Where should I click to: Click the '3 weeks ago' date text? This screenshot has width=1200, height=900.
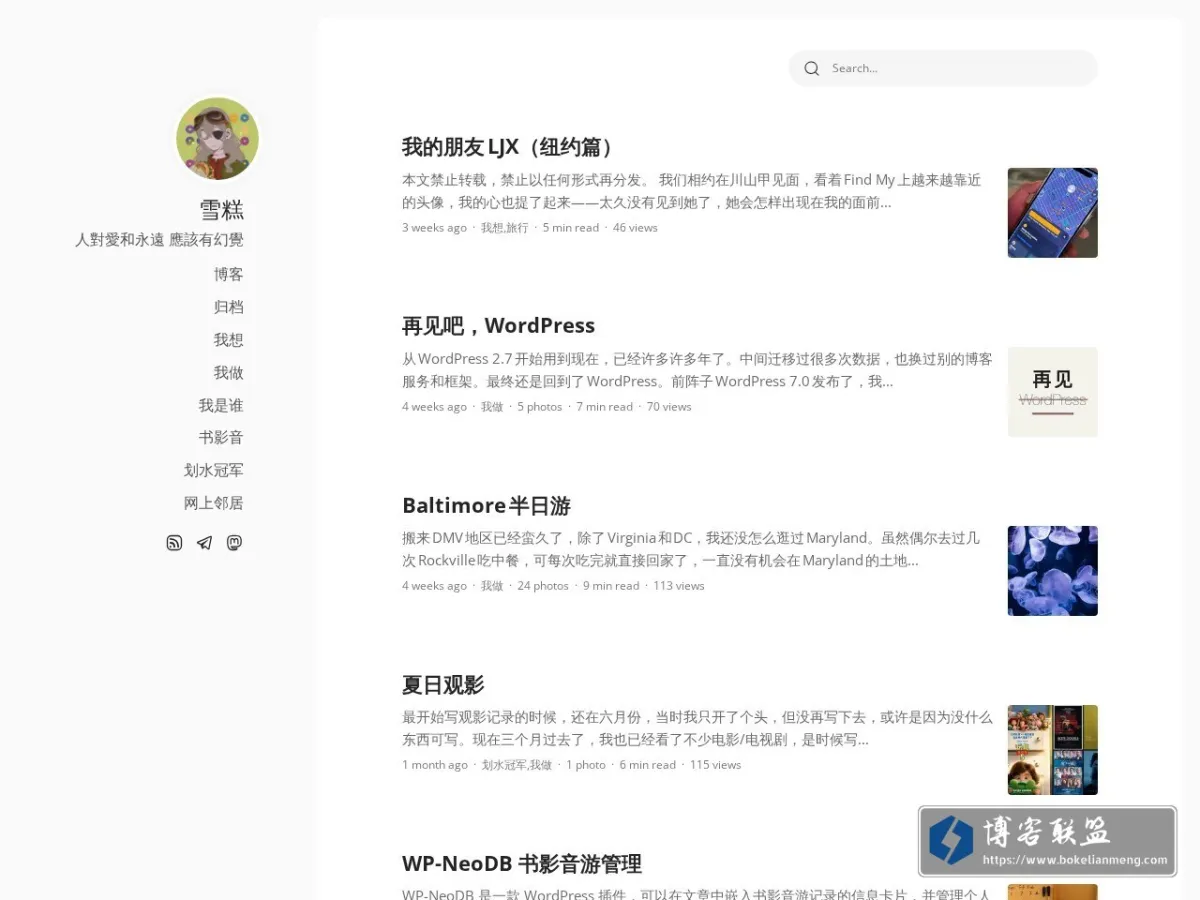434,228
